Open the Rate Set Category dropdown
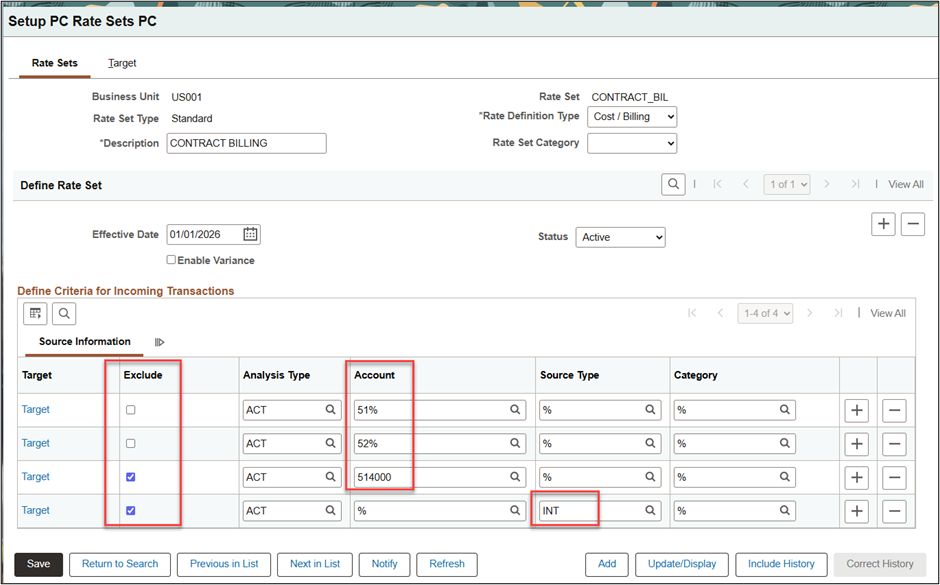Viewport: 940px width, 585px height. coord(632,143)
